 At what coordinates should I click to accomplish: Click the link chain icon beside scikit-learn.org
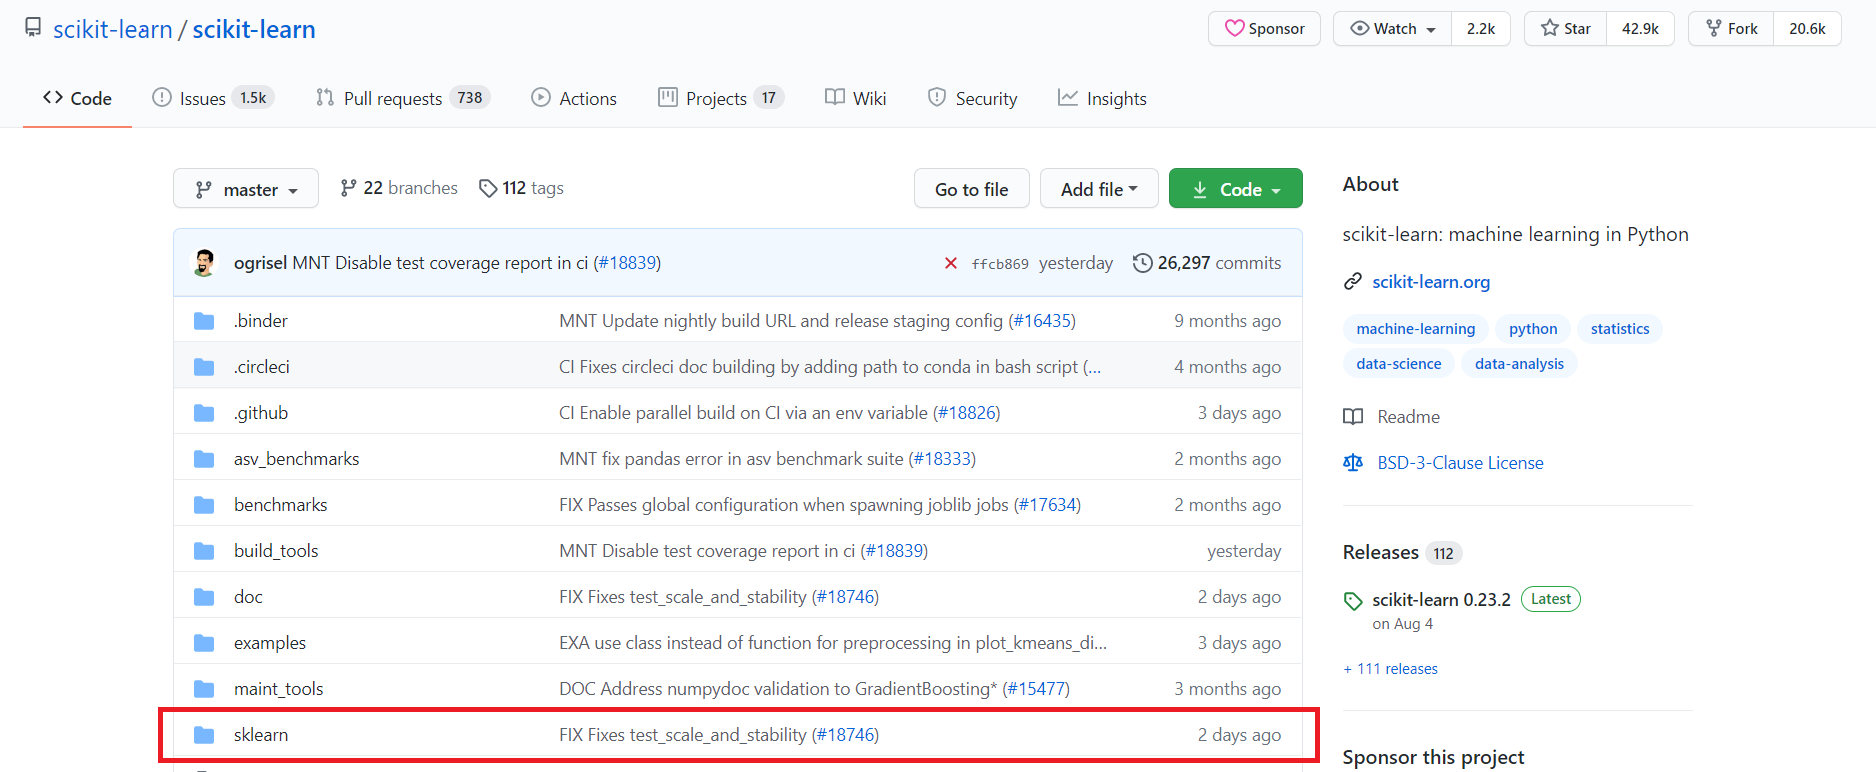(x=1353, y=282)
